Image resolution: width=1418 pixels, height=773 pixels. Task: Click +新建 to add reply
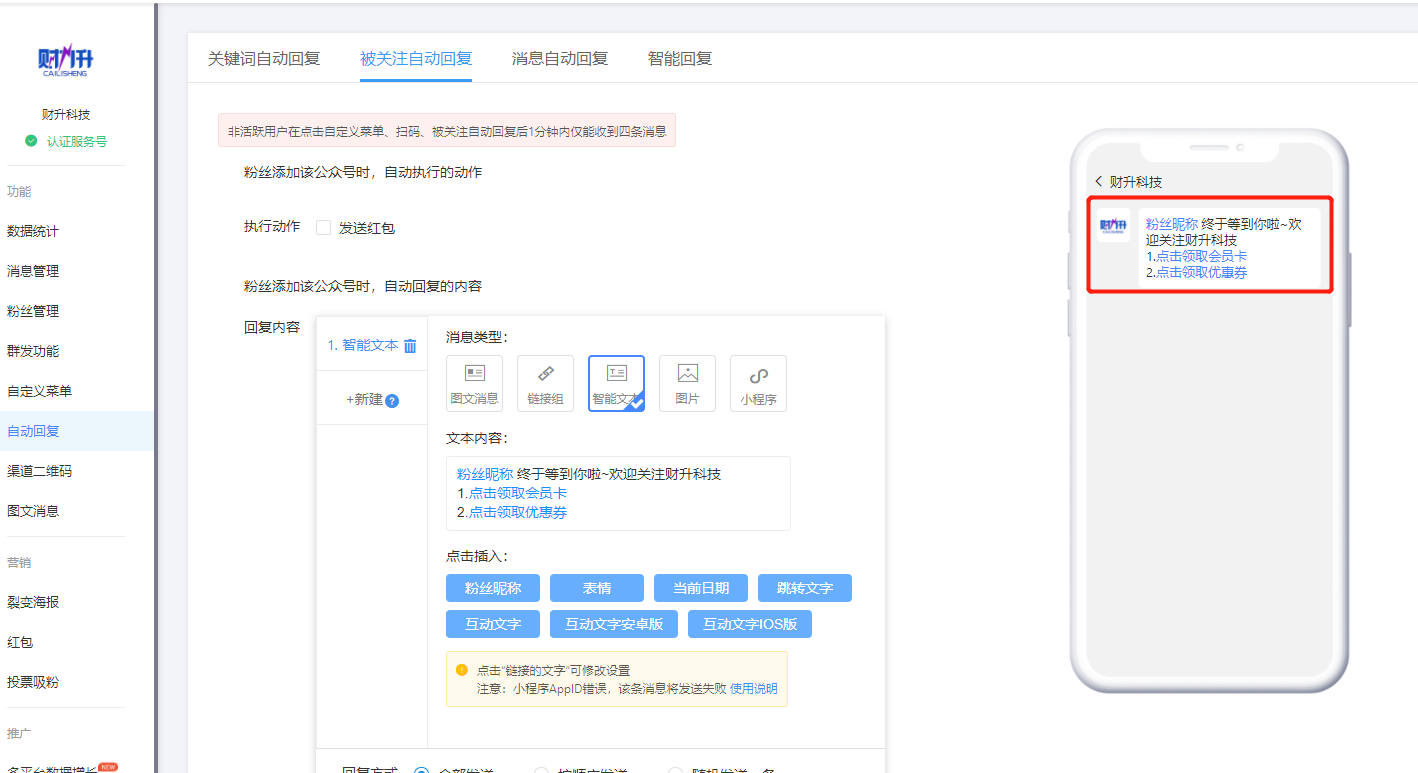pyautogui.click(x=364, y=400)
